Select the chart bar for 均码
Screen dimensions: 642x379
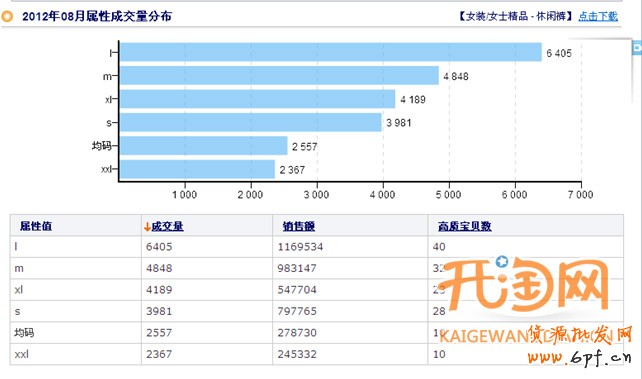coord(204,146)
